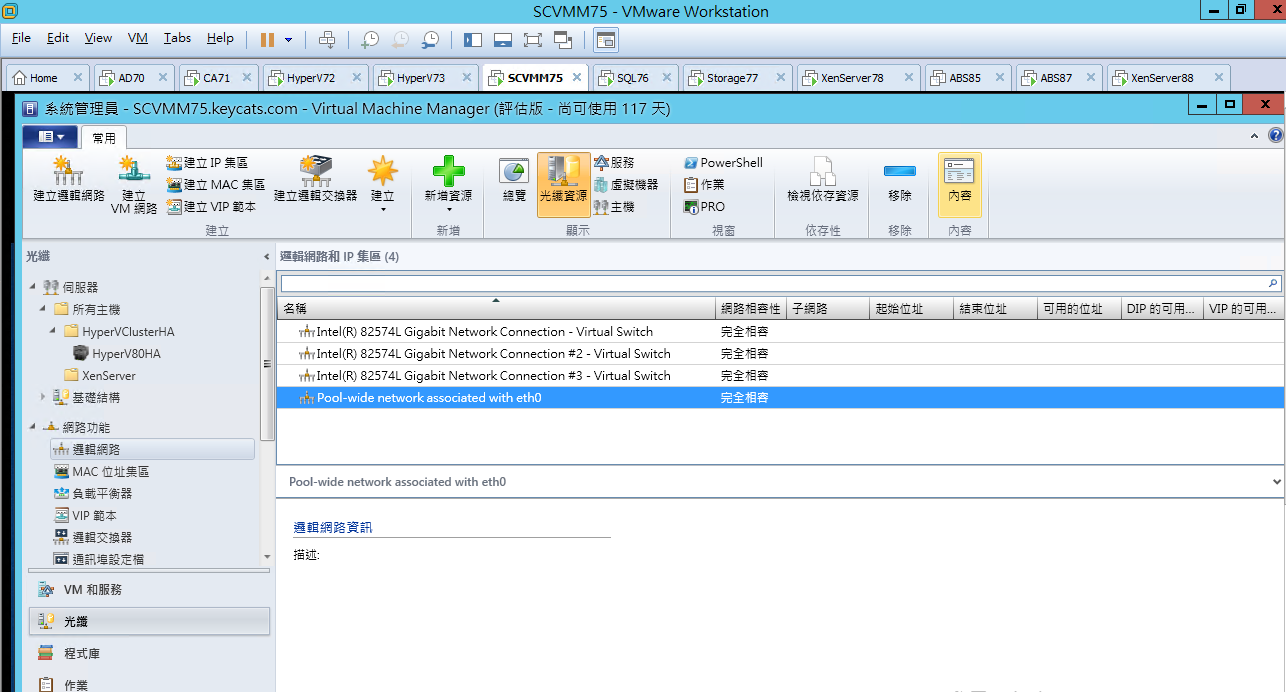This screenshot has height=692, width=1286.
Task: Collapse the 伺服器 tree node
Action: pos(32,287)
